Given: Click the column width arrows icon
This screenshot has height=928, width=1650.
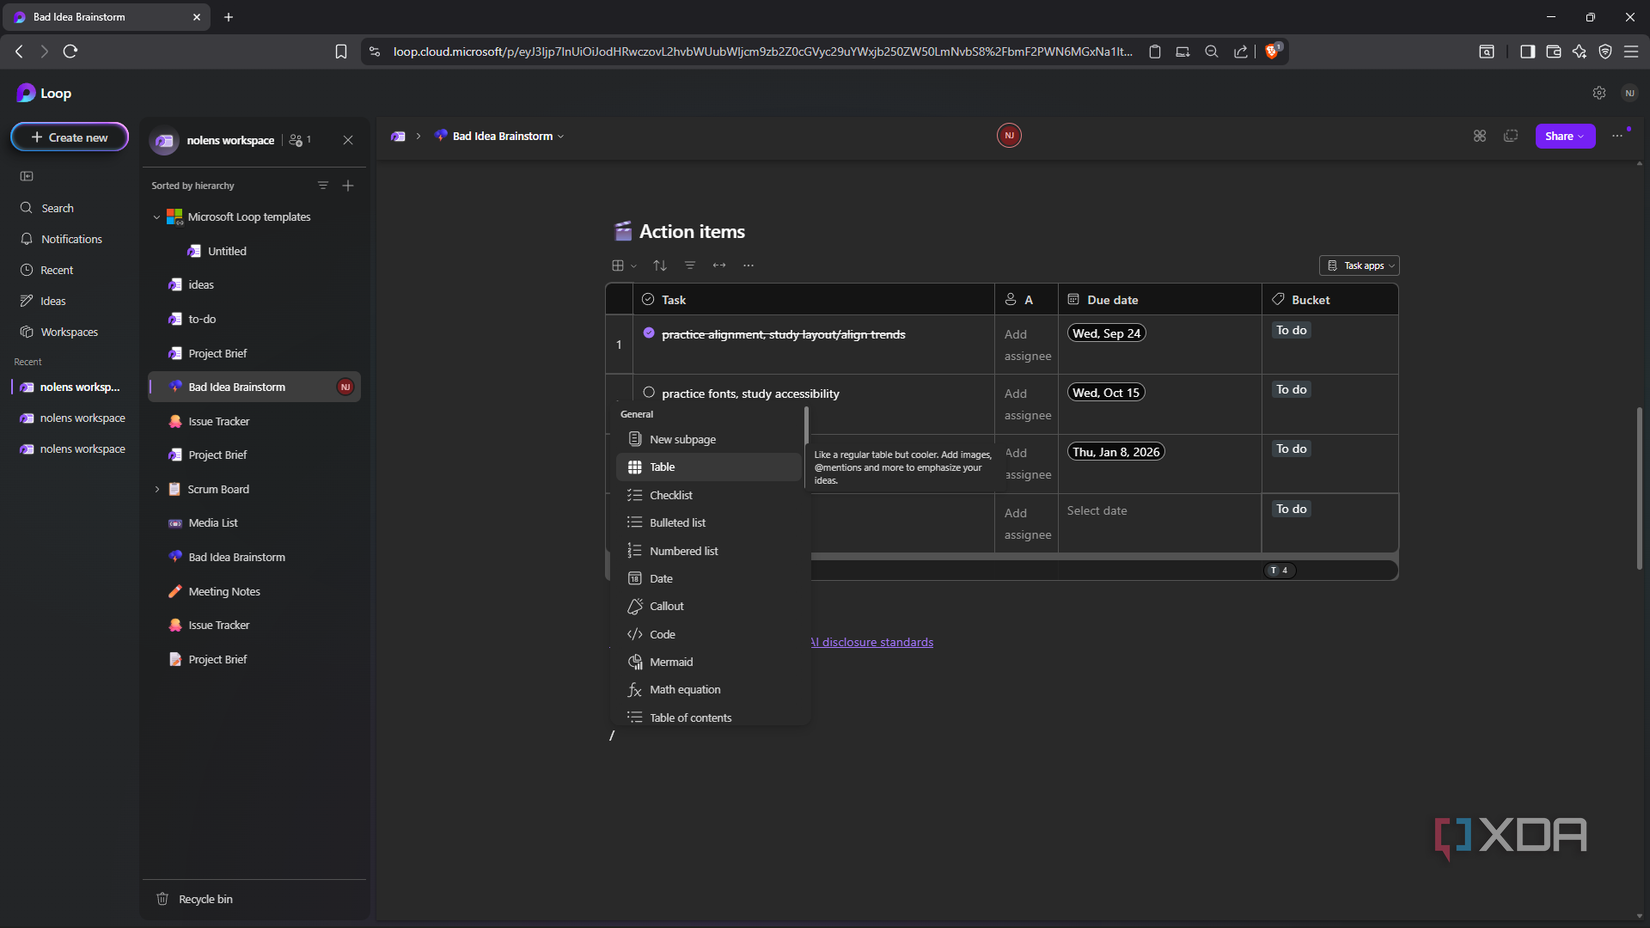Looking at the screenshot, I should 719,265.
